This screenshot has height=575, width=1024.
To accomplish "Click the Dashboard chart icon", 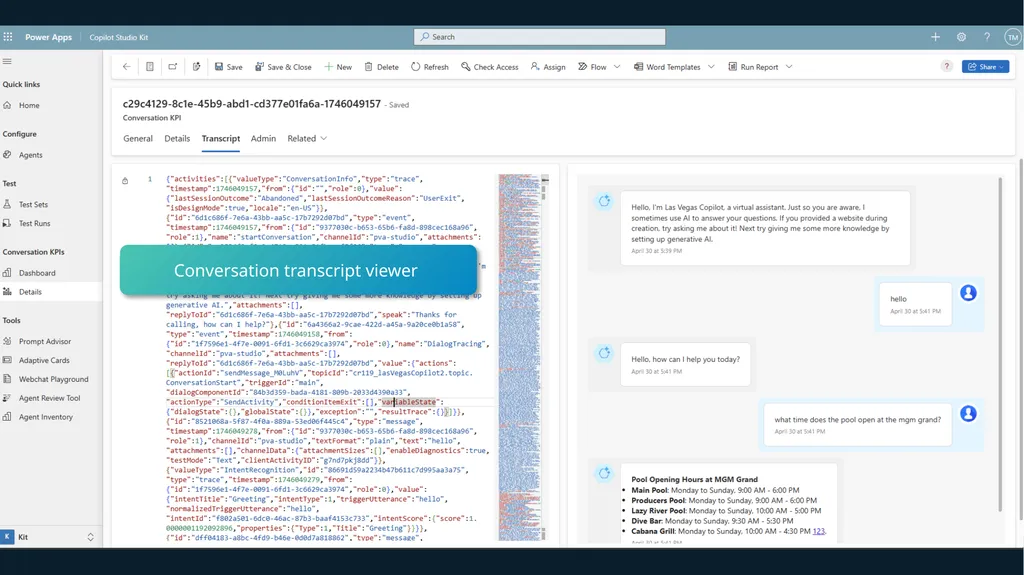I will (x=7, y=273).
